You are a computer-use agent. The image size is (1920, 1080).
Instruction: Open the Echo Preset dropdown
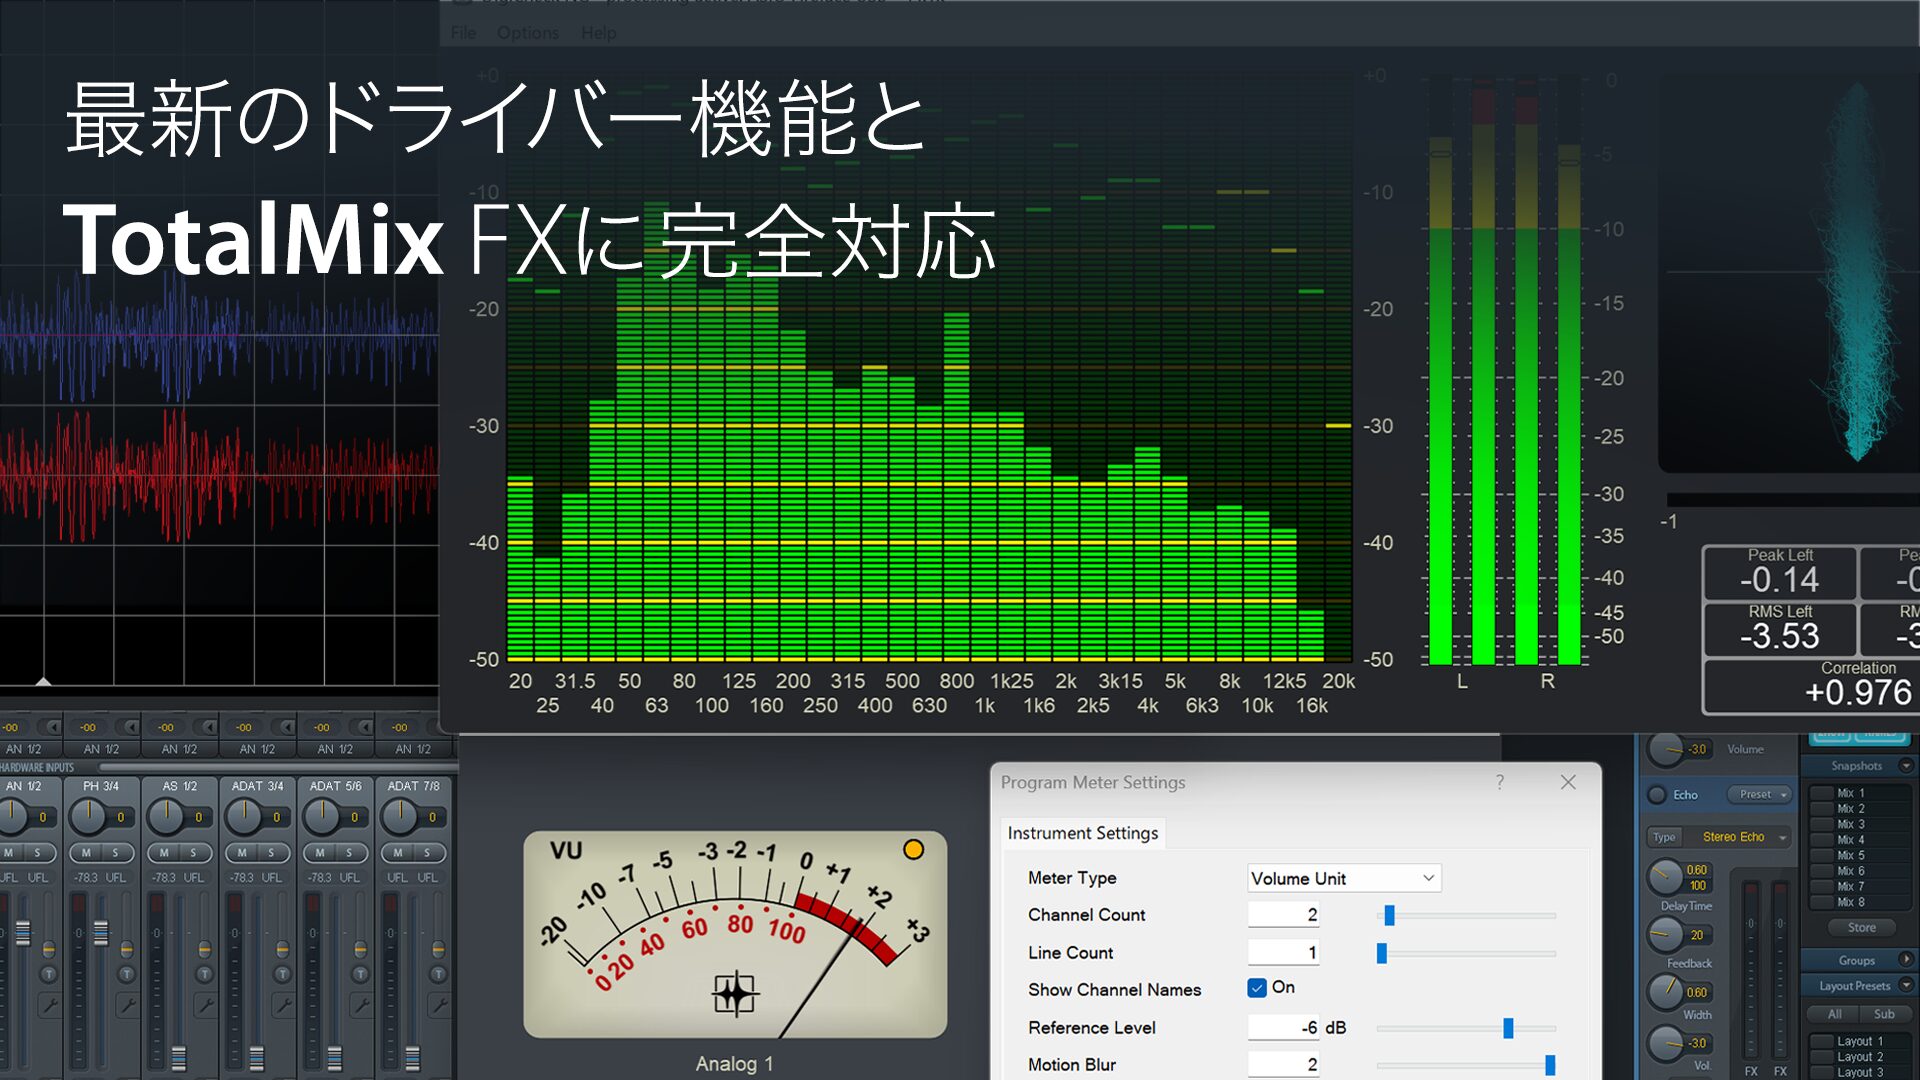[x=1761, y=795]
